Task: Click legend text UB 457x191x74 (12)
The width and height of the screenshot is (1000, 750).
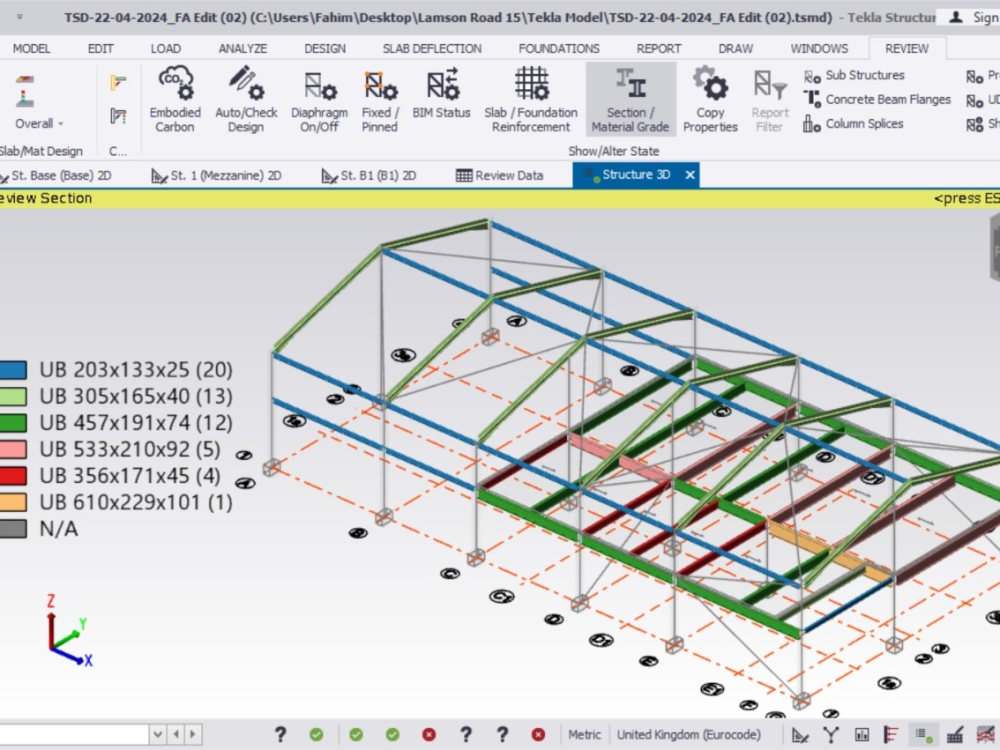Action: coord(136,423)
